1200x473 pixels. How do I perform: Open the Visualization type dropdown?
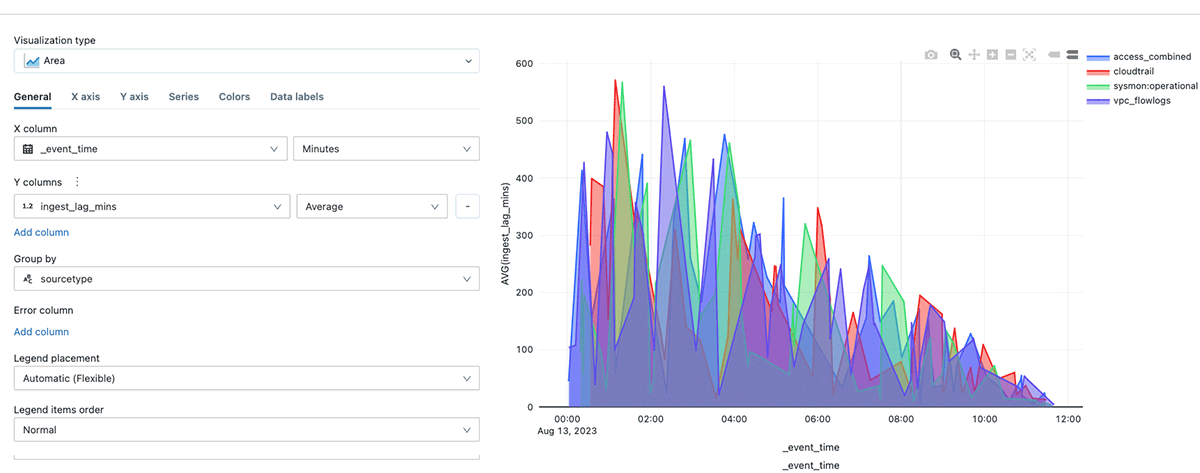click(x=246, y=62)
